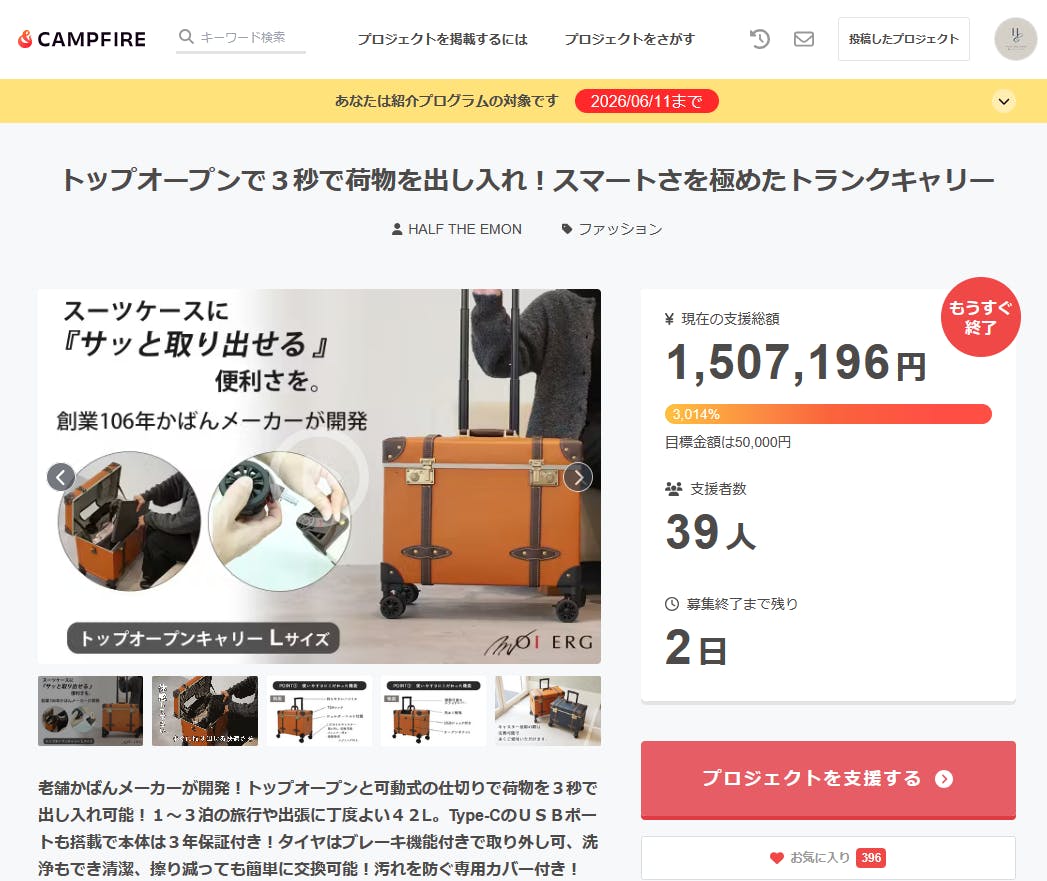Open the ファッション category tag
The width and height of the screenshot is (1047, 881).
612,229
